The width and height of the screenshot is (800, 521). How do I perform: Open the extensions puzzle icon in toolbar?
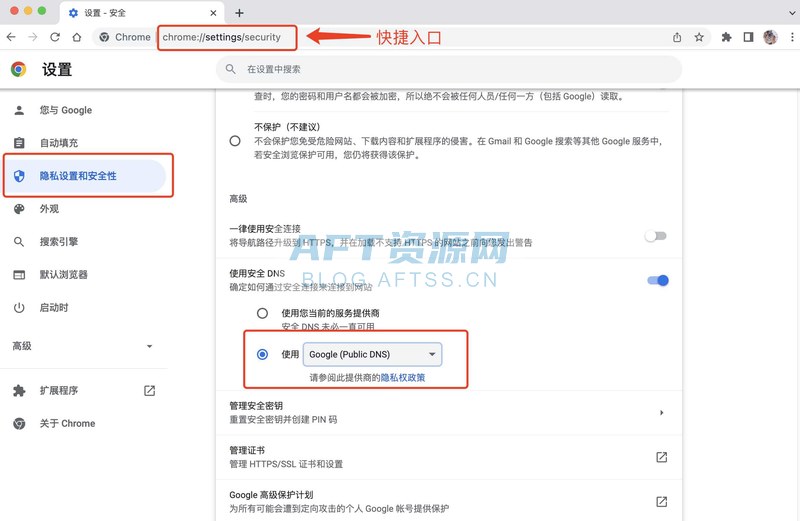click(x=726, y=37)
